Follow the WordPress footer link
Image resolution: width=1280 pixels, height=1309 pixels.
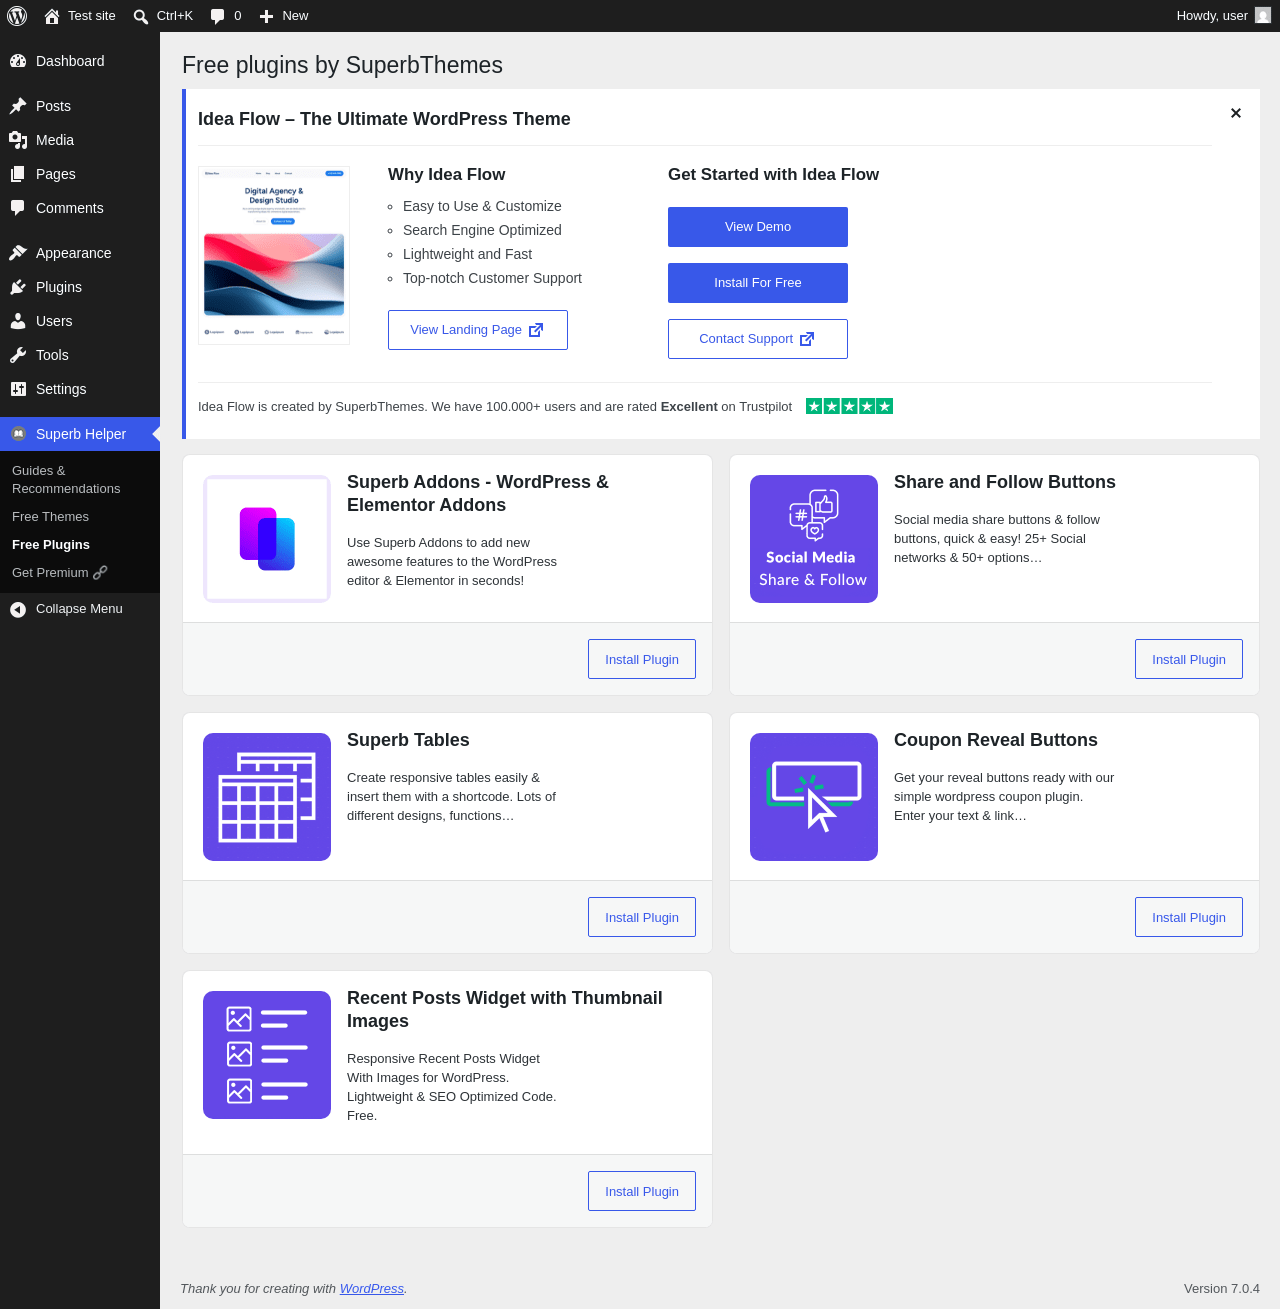point(372,1289)
